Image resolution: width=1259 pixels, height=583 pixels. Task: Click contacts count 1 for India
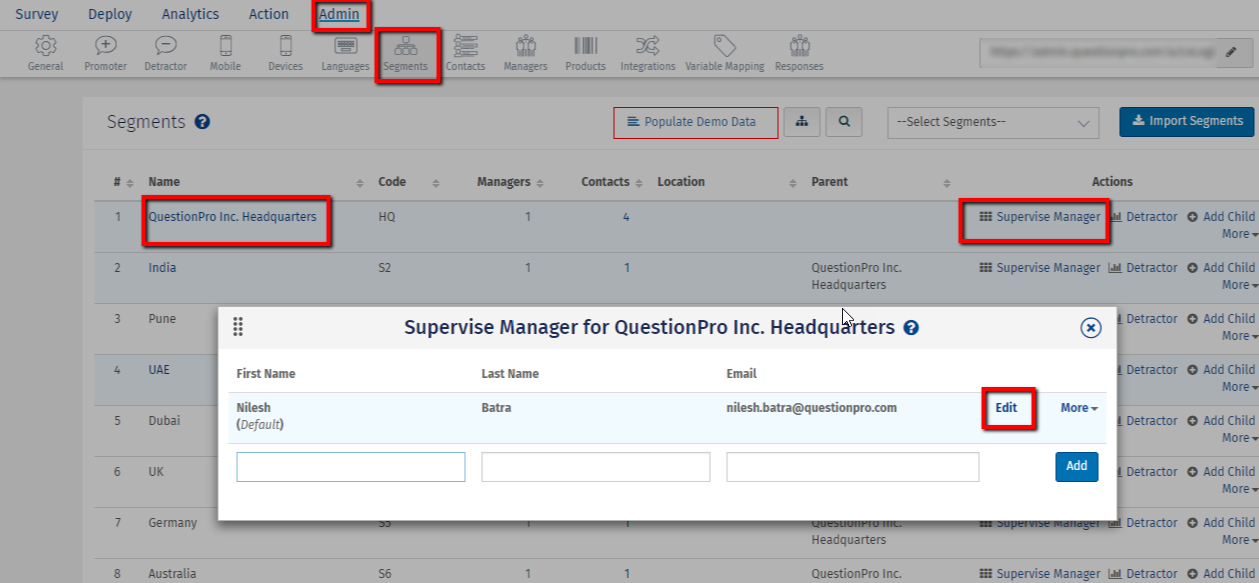627,268
